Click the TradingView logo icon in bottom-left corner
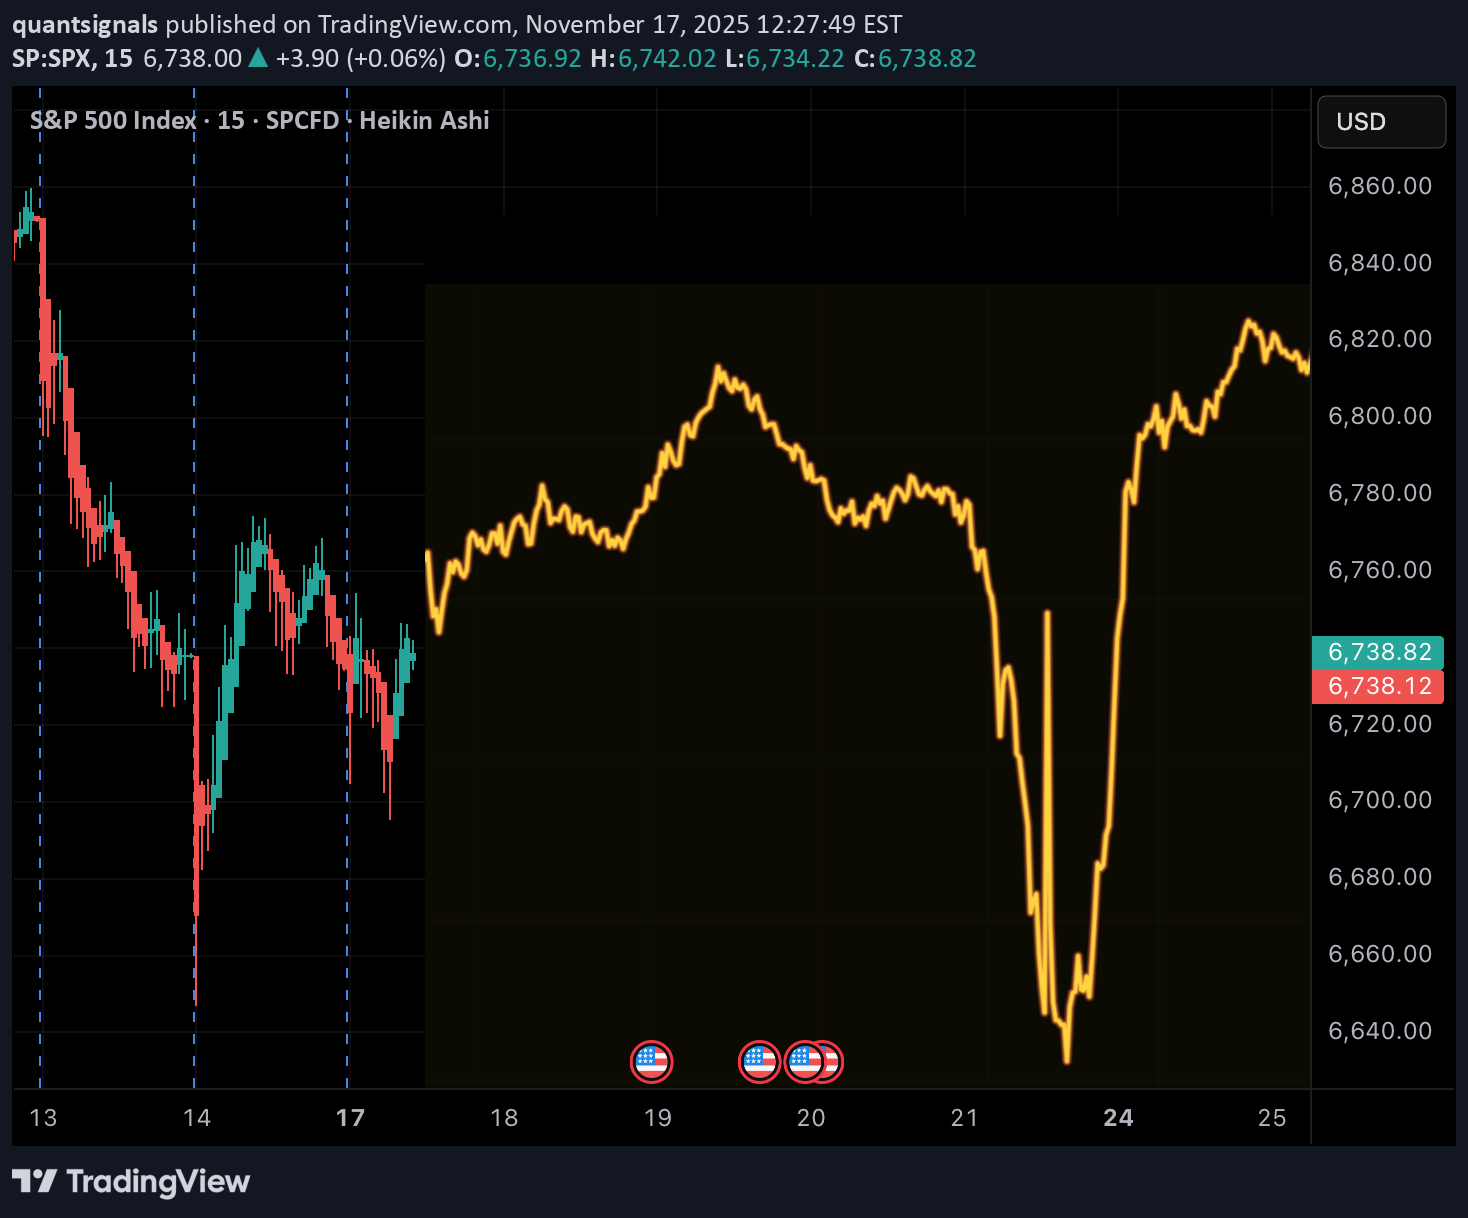 click(36, 1181)
